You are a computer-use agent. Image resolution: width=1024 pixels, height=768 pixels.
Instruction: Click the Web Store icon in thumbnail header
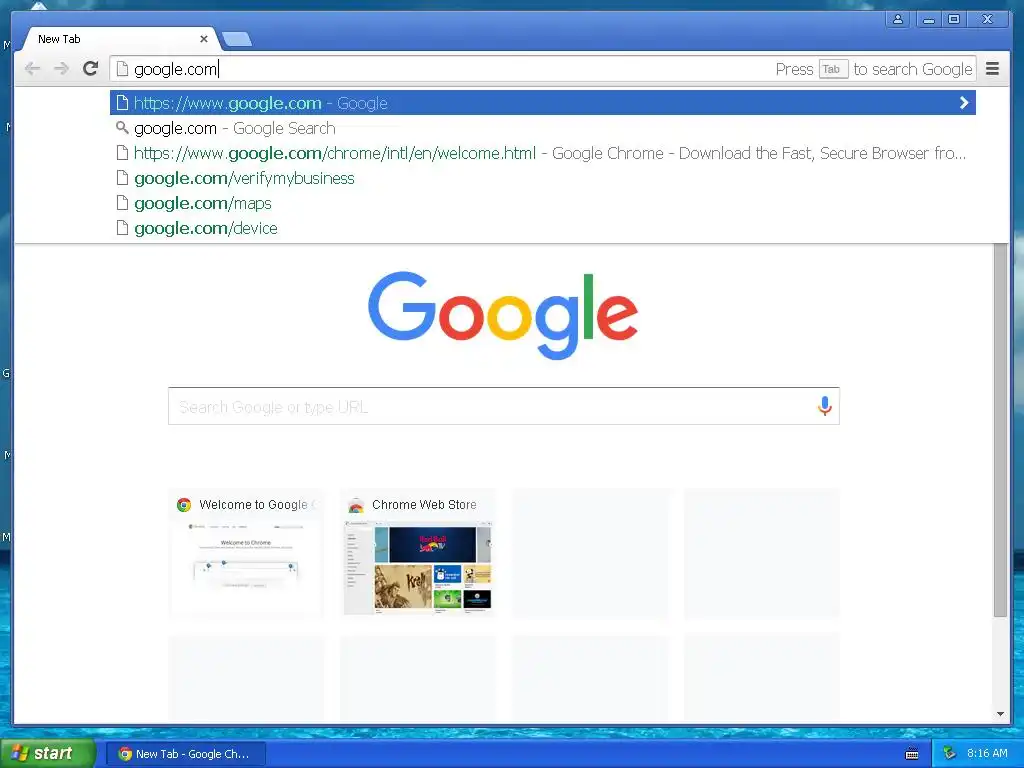point(356,505)
